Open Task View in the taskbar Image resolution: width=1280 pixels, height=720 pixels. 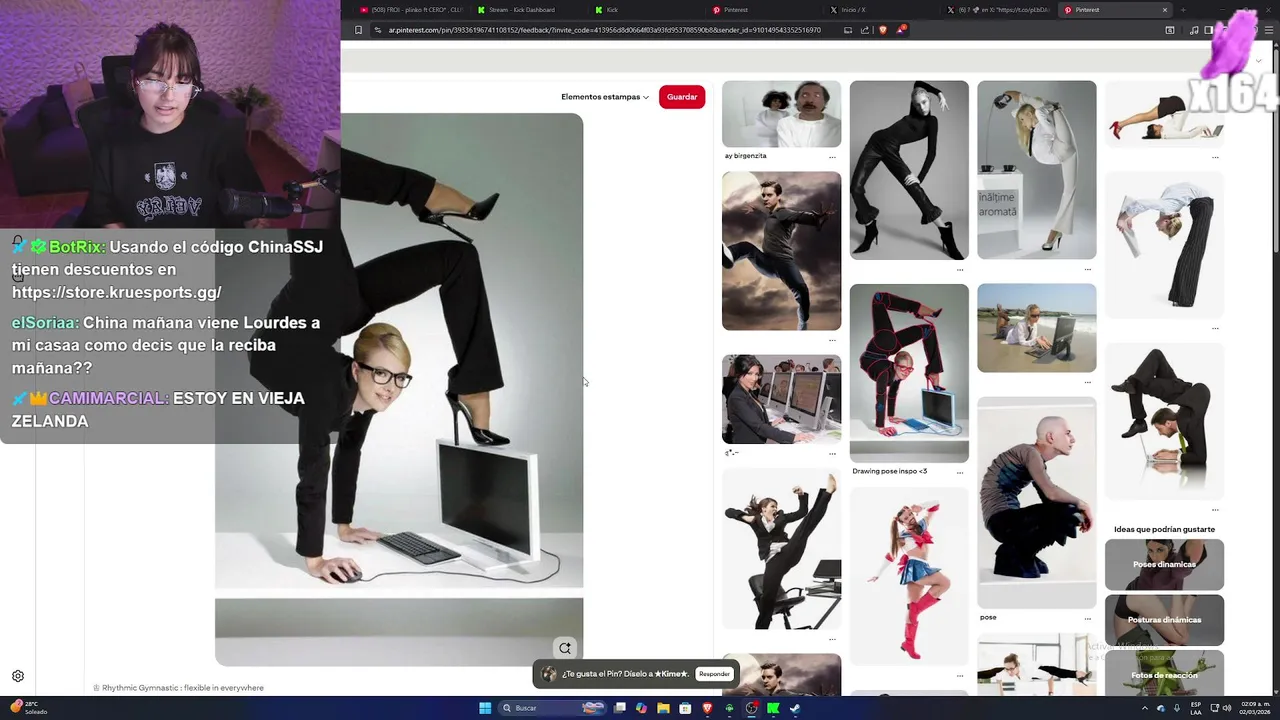point(620,708)
